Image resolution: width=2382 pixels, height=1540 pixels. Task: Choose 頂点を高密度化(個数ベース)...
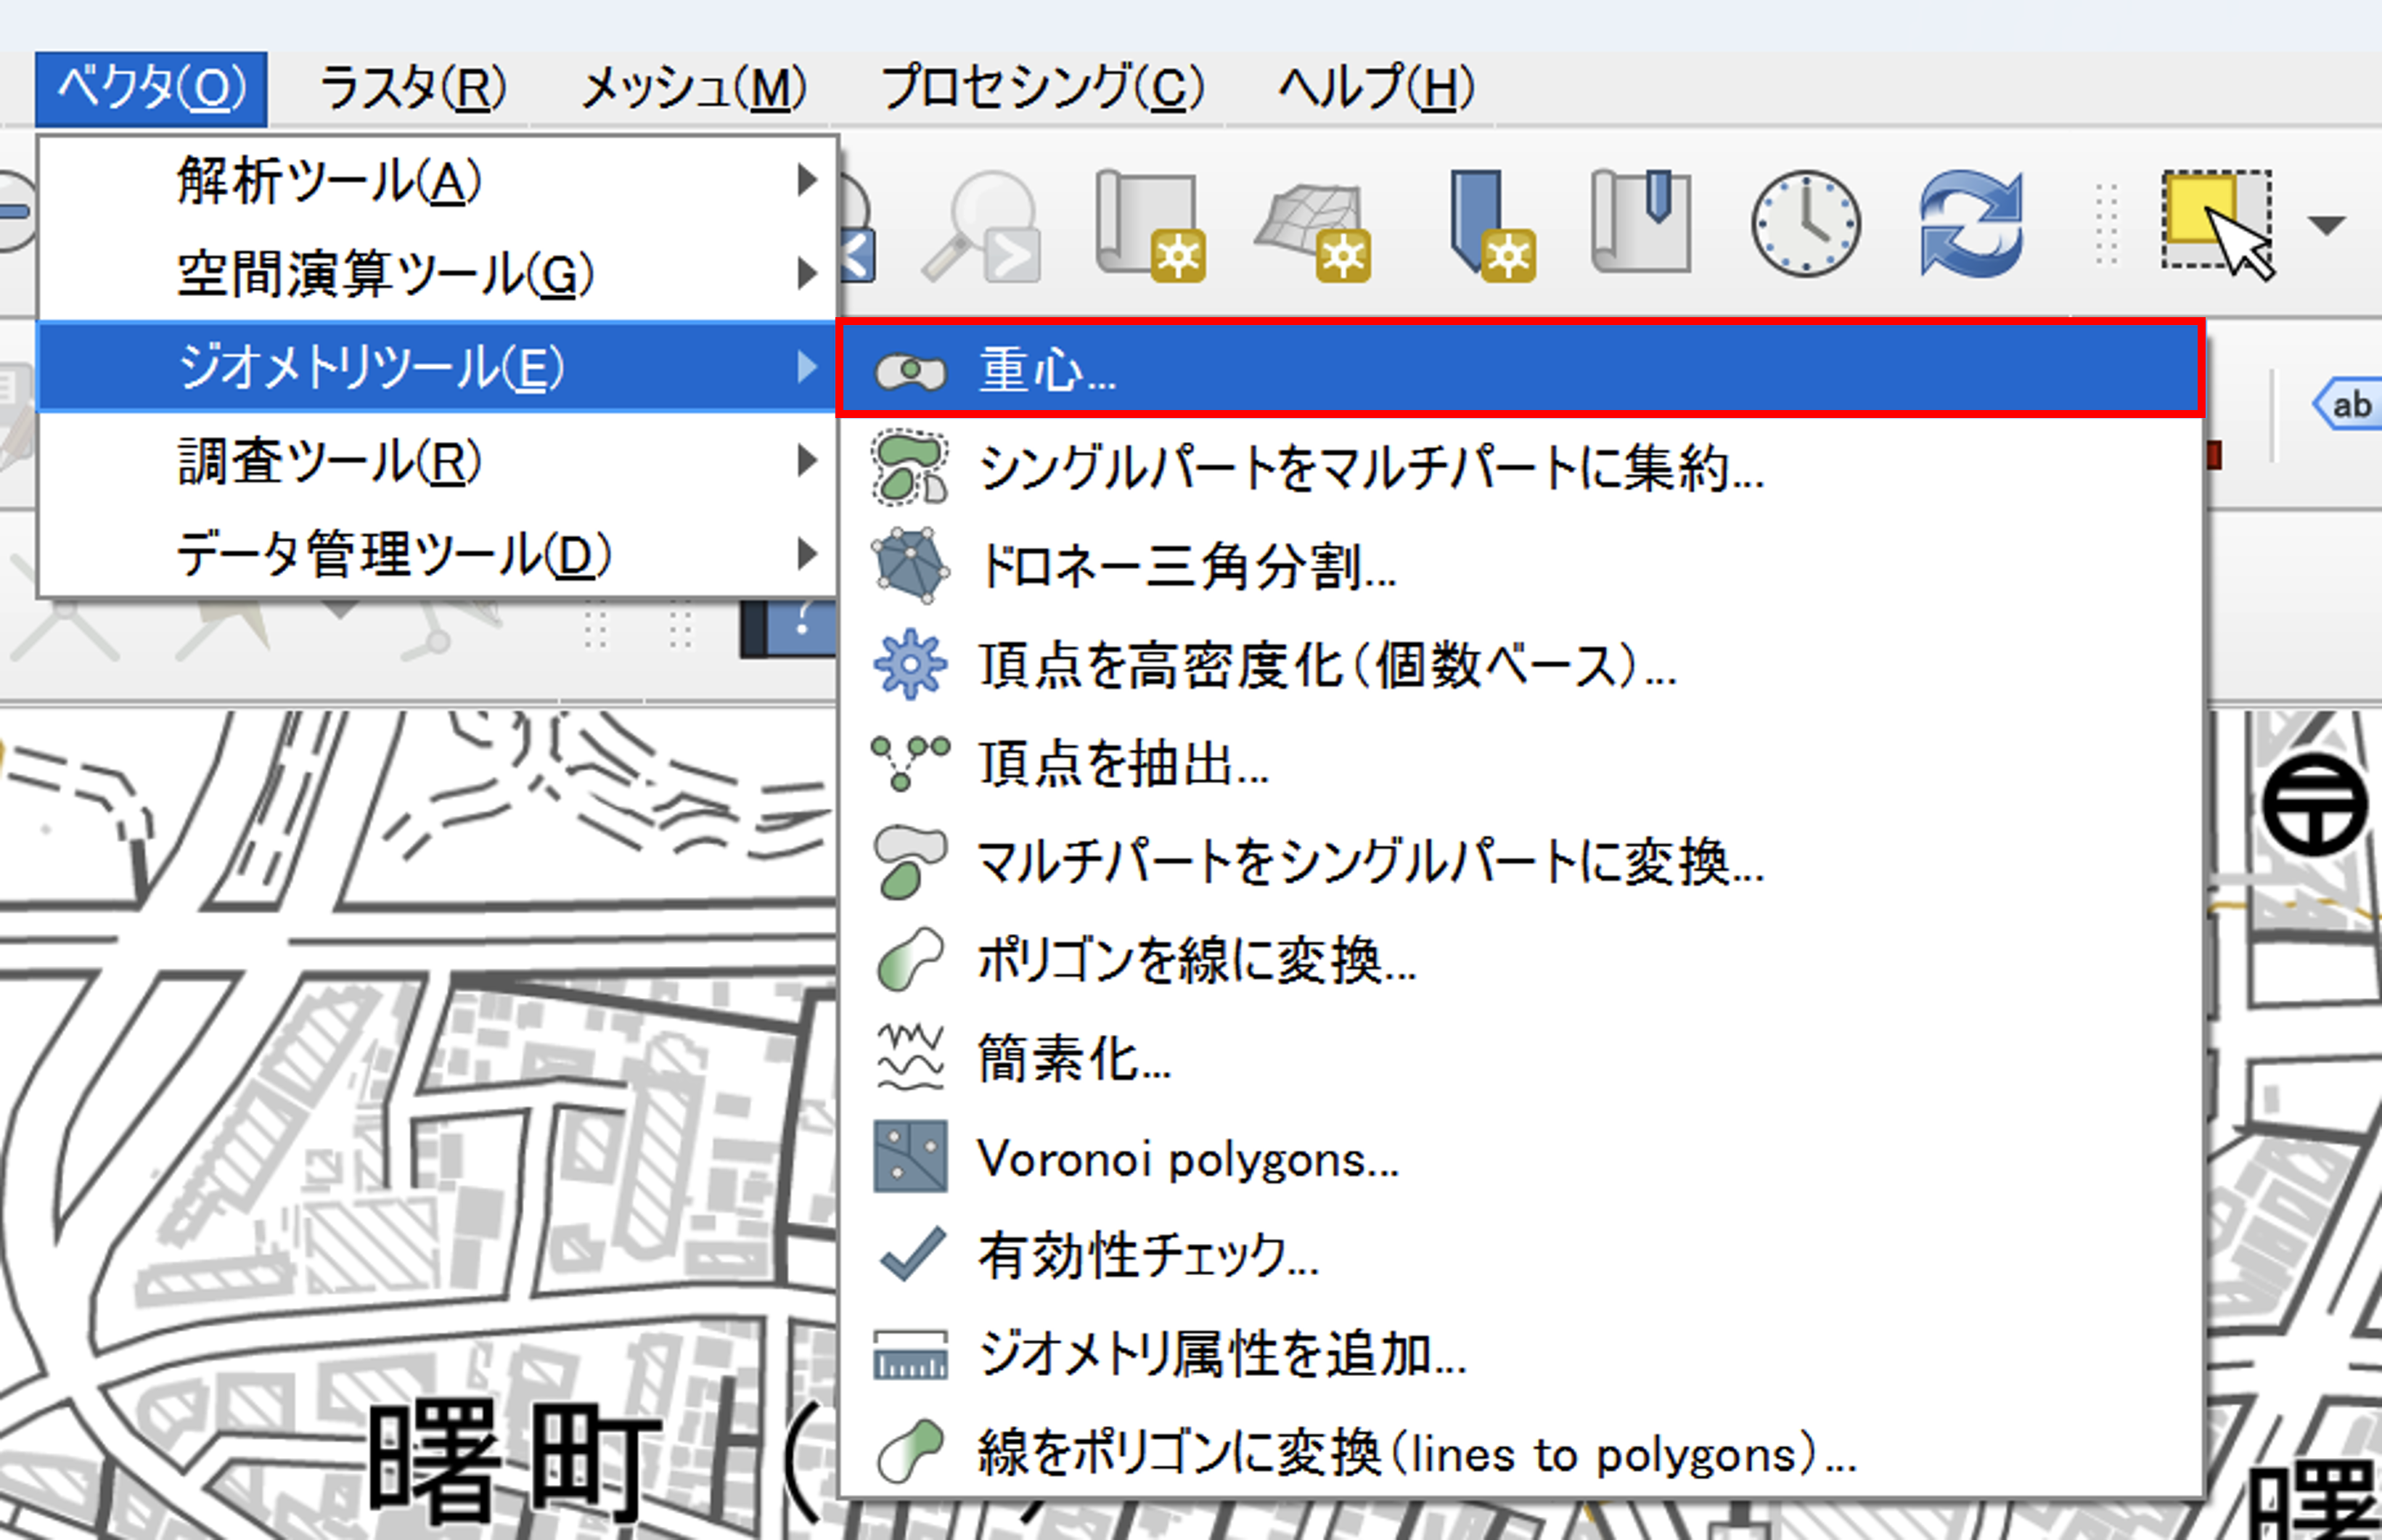point(1521,665)
